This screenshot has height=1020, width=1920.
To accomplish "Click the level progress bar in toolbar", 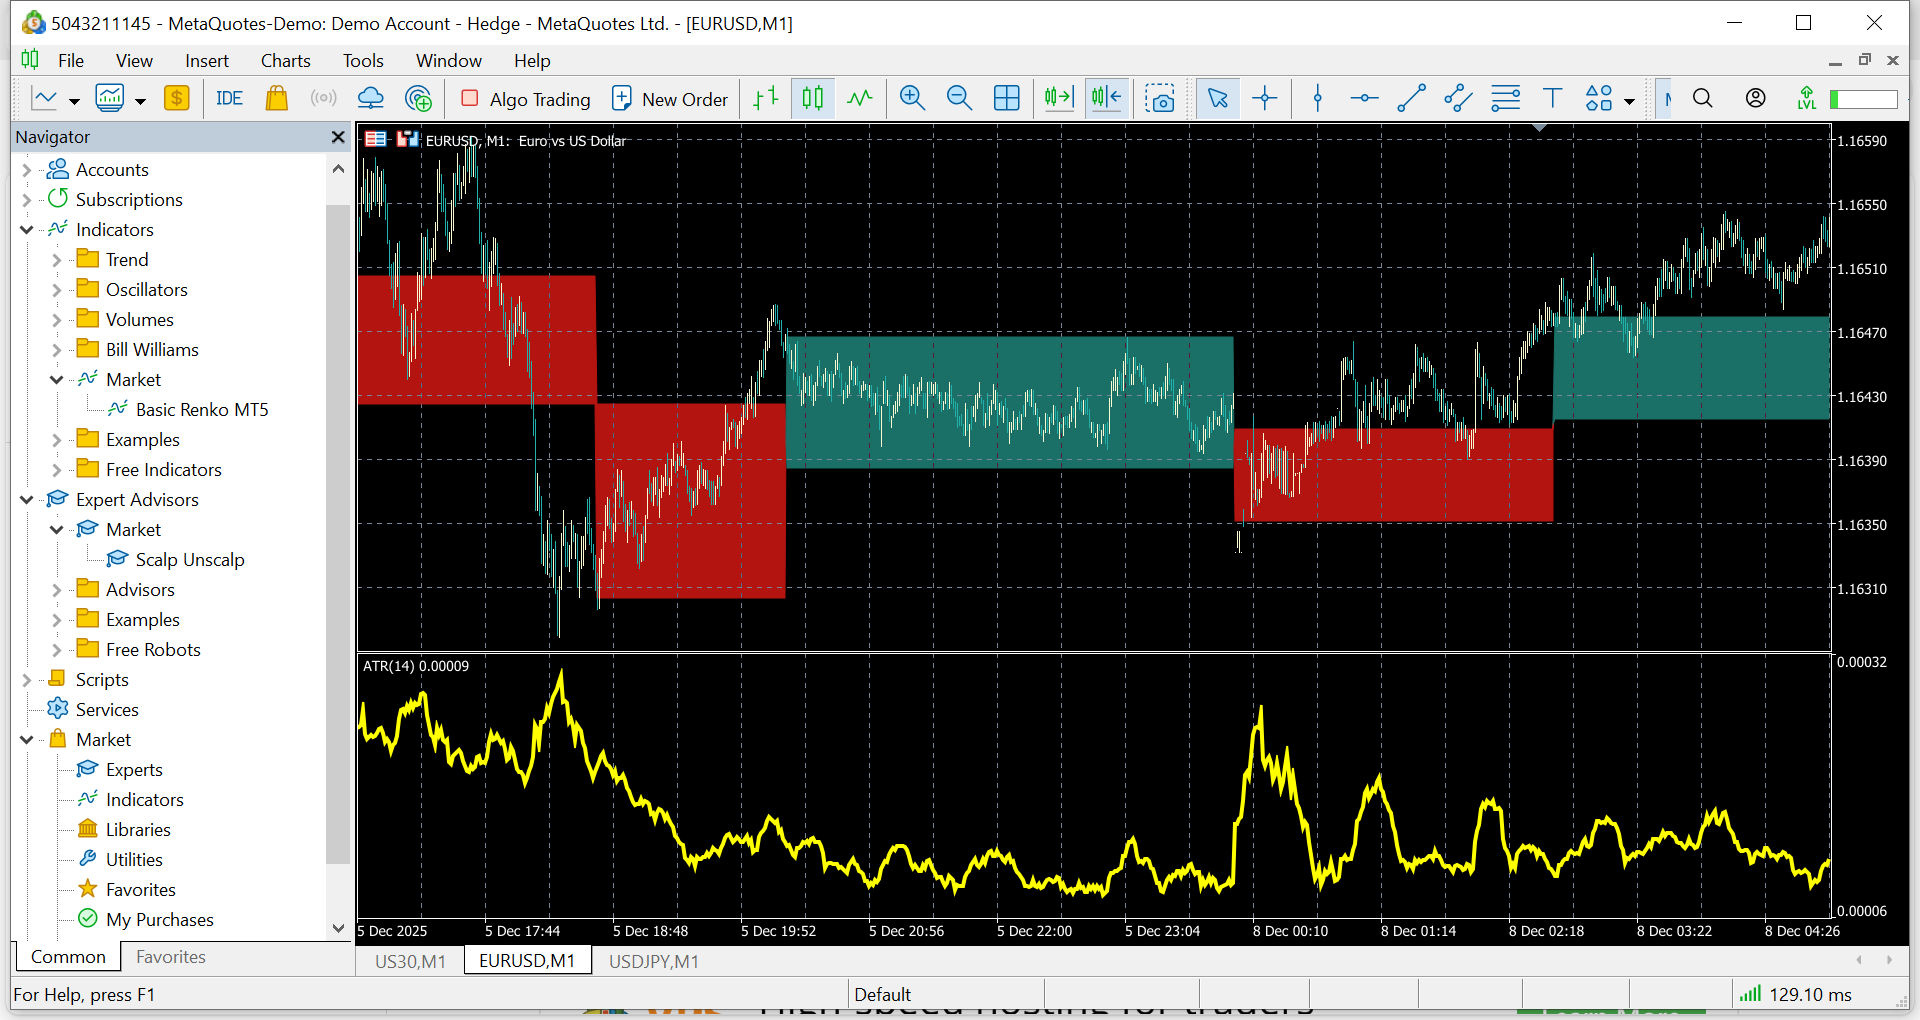I will 1863,99.
